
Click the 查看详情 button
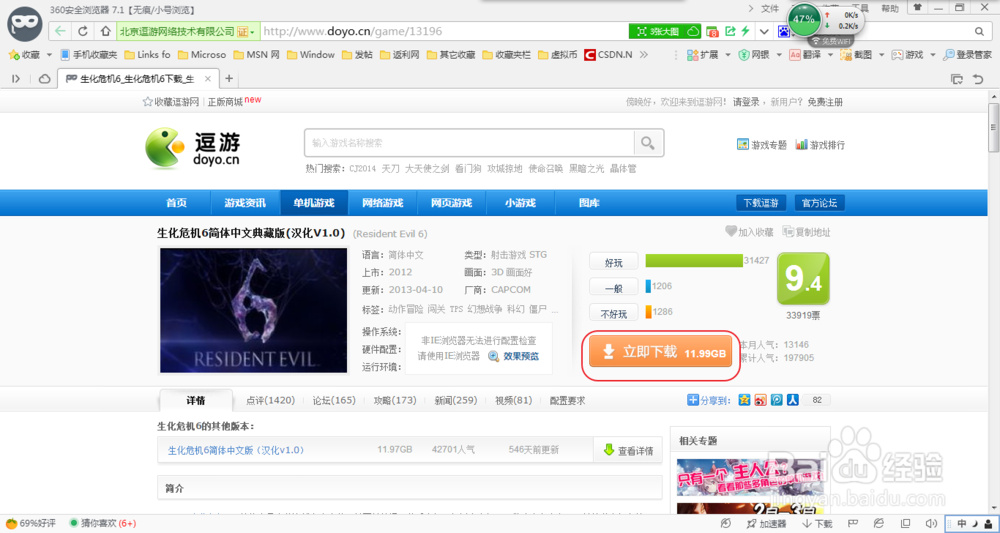pos(628,450)
